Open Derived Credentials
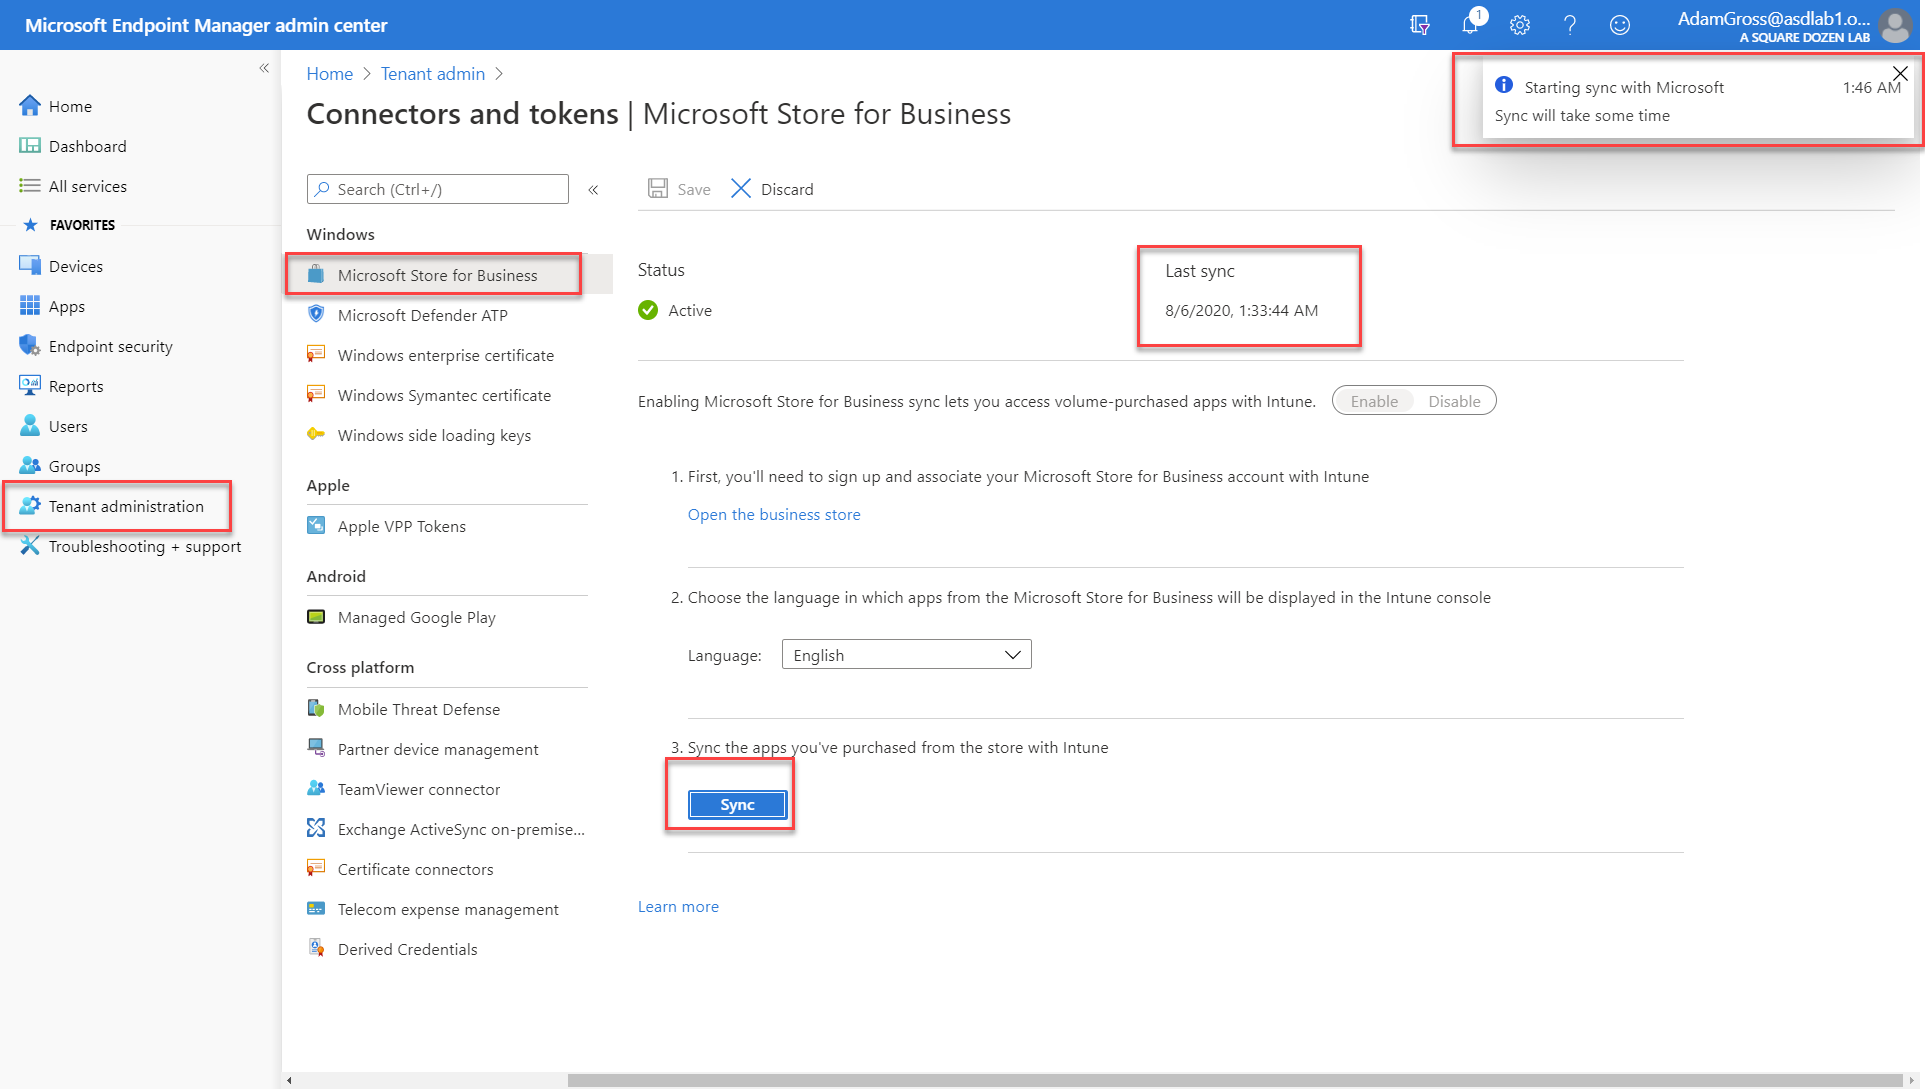Image resolution: width=1925 pixels, height=1089 pixels. point(408,949)
